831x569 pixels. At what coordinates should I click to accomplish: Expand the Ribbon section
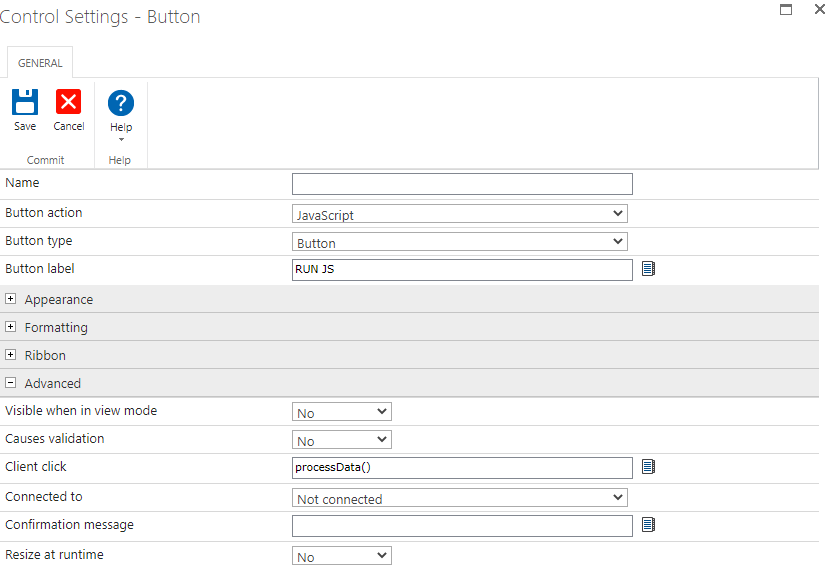point(11,355)
